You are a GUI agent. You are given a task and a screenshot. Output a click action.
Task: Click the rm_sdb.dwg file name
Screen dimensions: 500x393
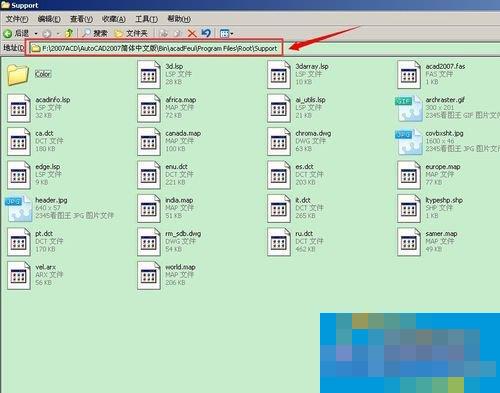pos(183,234)
